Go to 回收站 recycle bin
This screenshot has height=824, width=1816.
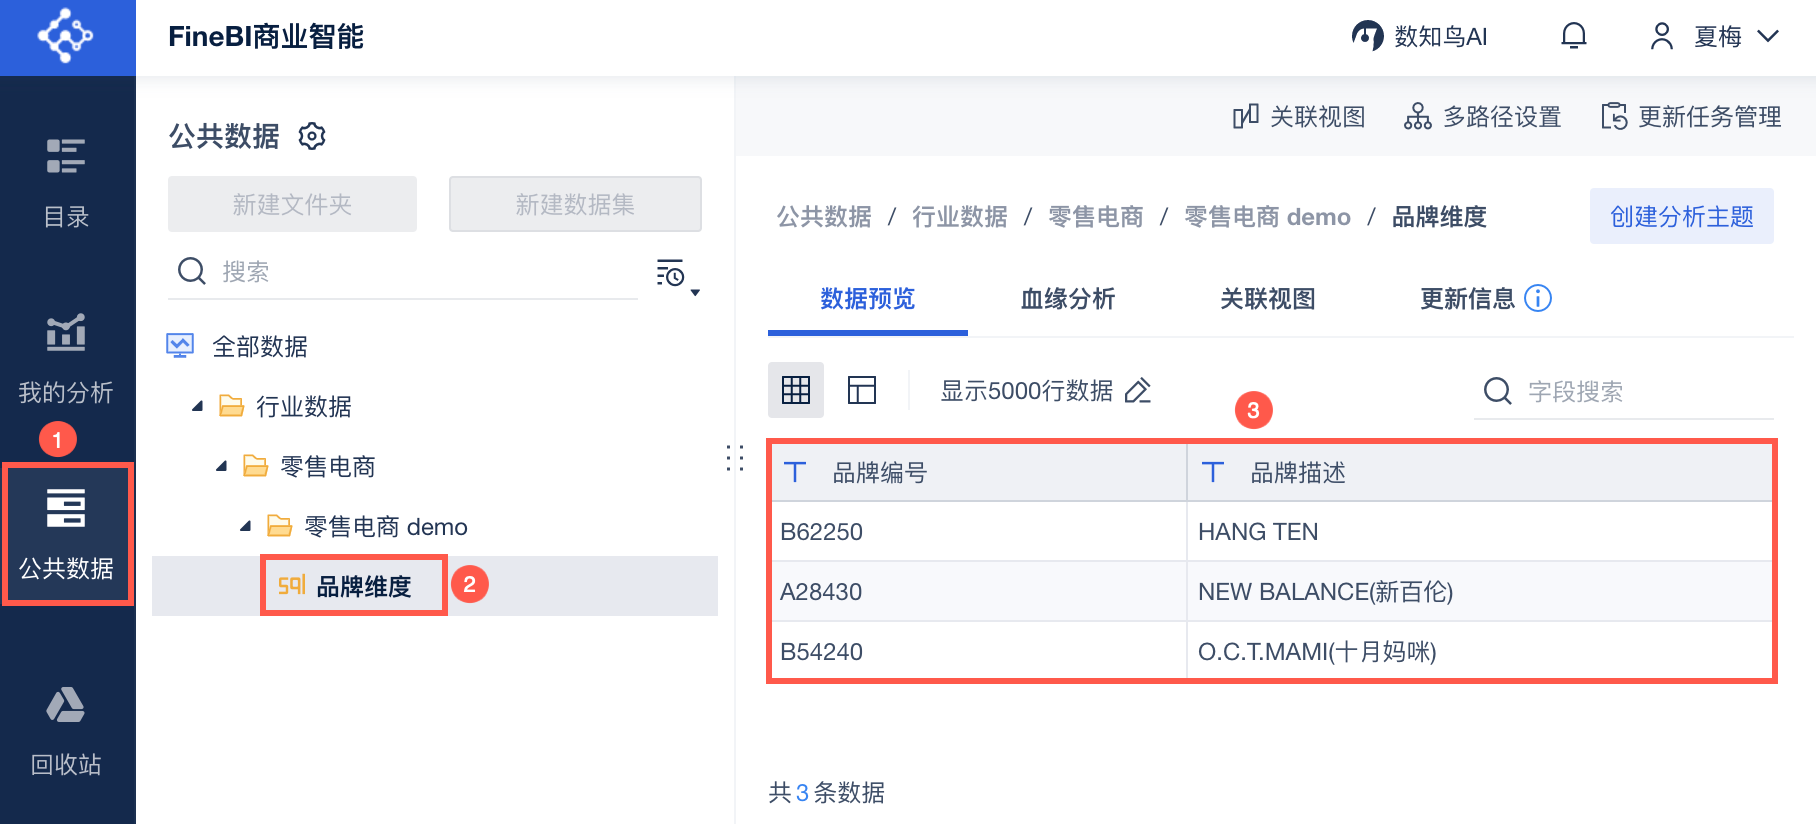(x=66, y=731)
